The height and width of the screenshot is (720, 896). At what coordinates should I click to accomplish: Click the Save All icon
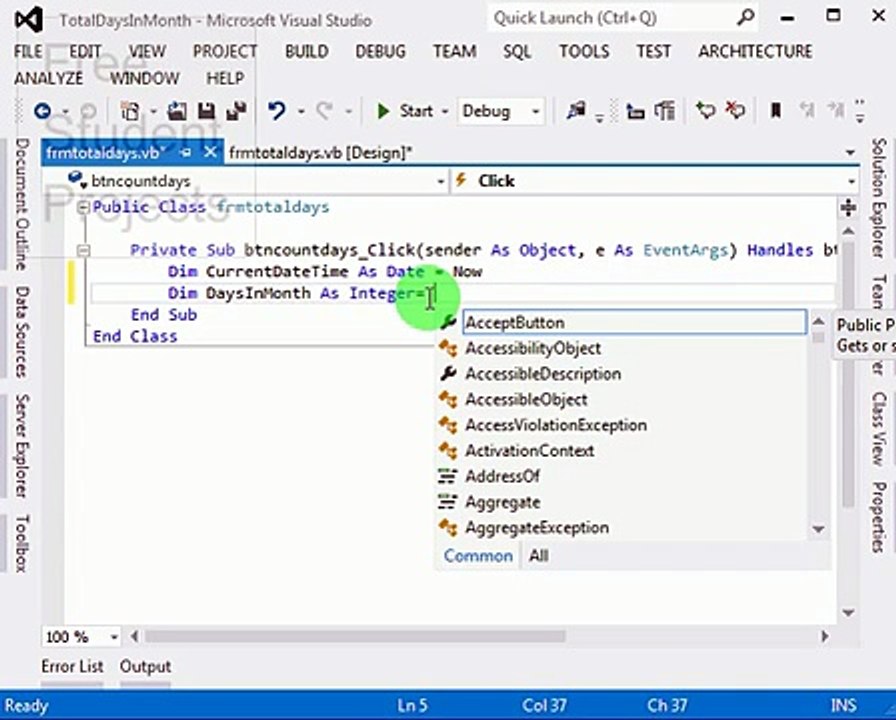[x=237, y=111]
